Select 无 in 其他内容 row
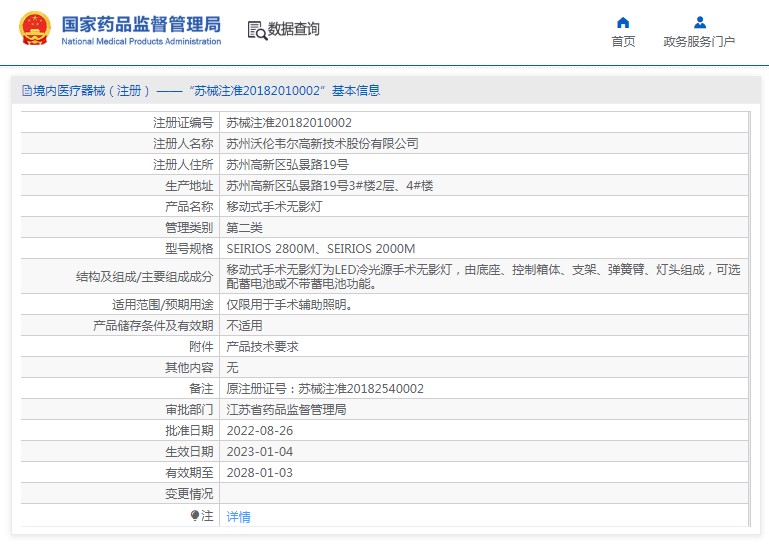 click(232, 368)
